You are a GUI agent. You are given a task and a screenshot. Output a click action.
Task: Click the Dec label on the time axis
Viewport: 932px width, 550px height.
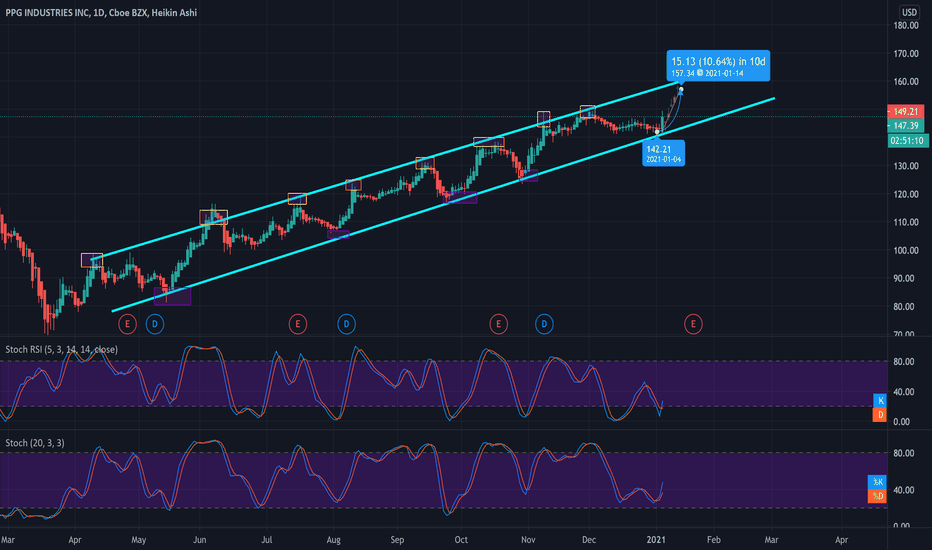(x=589, y=540)
